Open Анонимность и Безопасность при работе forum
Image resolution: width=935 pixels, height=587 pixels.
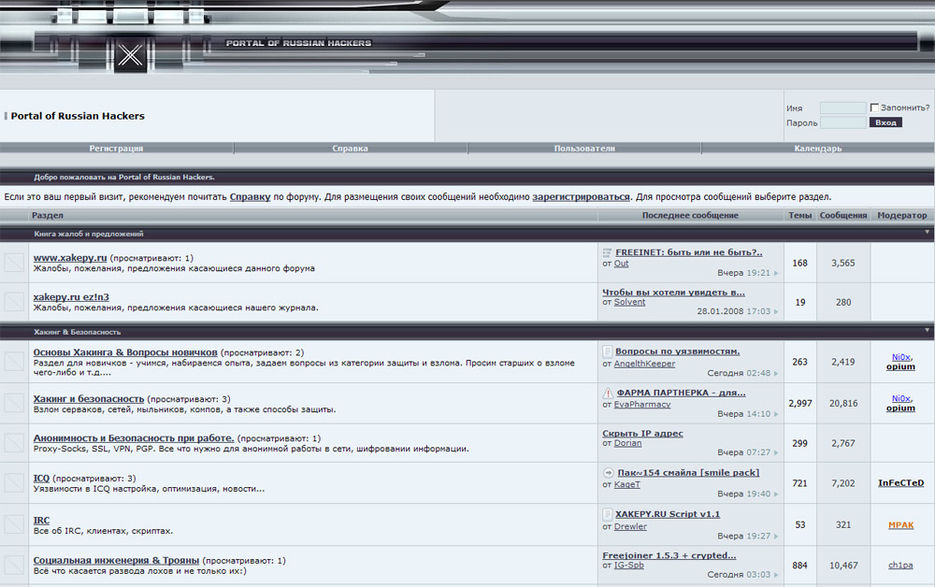pos(134,438)
